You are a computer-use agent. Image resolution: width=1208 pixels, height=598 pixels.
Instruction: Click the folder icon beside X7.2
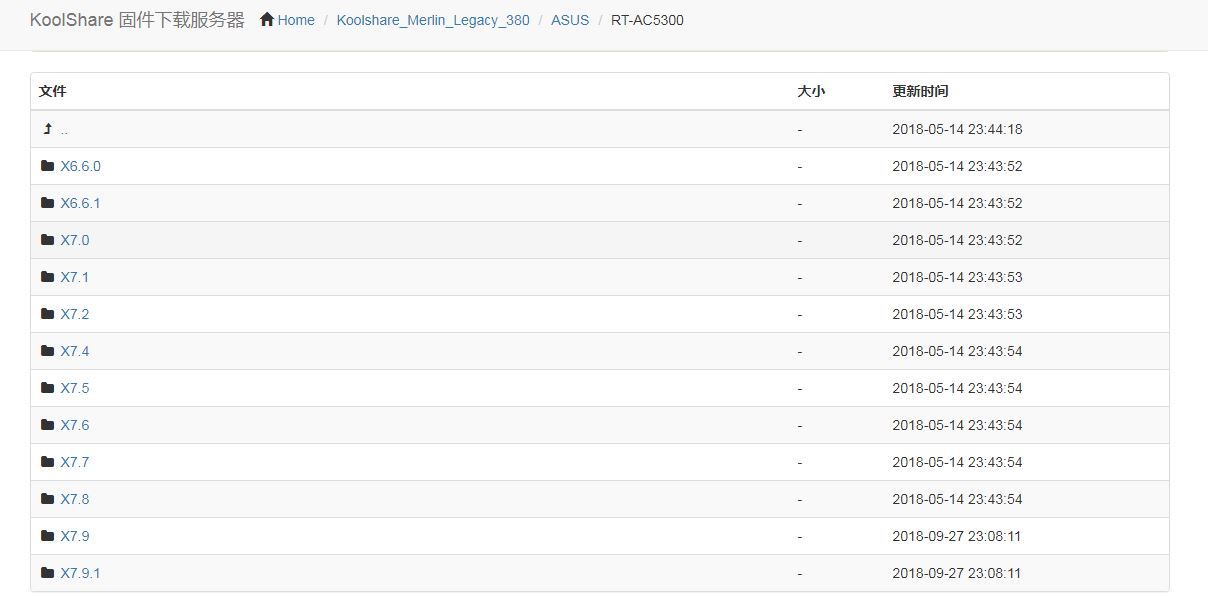coord(47,314)
